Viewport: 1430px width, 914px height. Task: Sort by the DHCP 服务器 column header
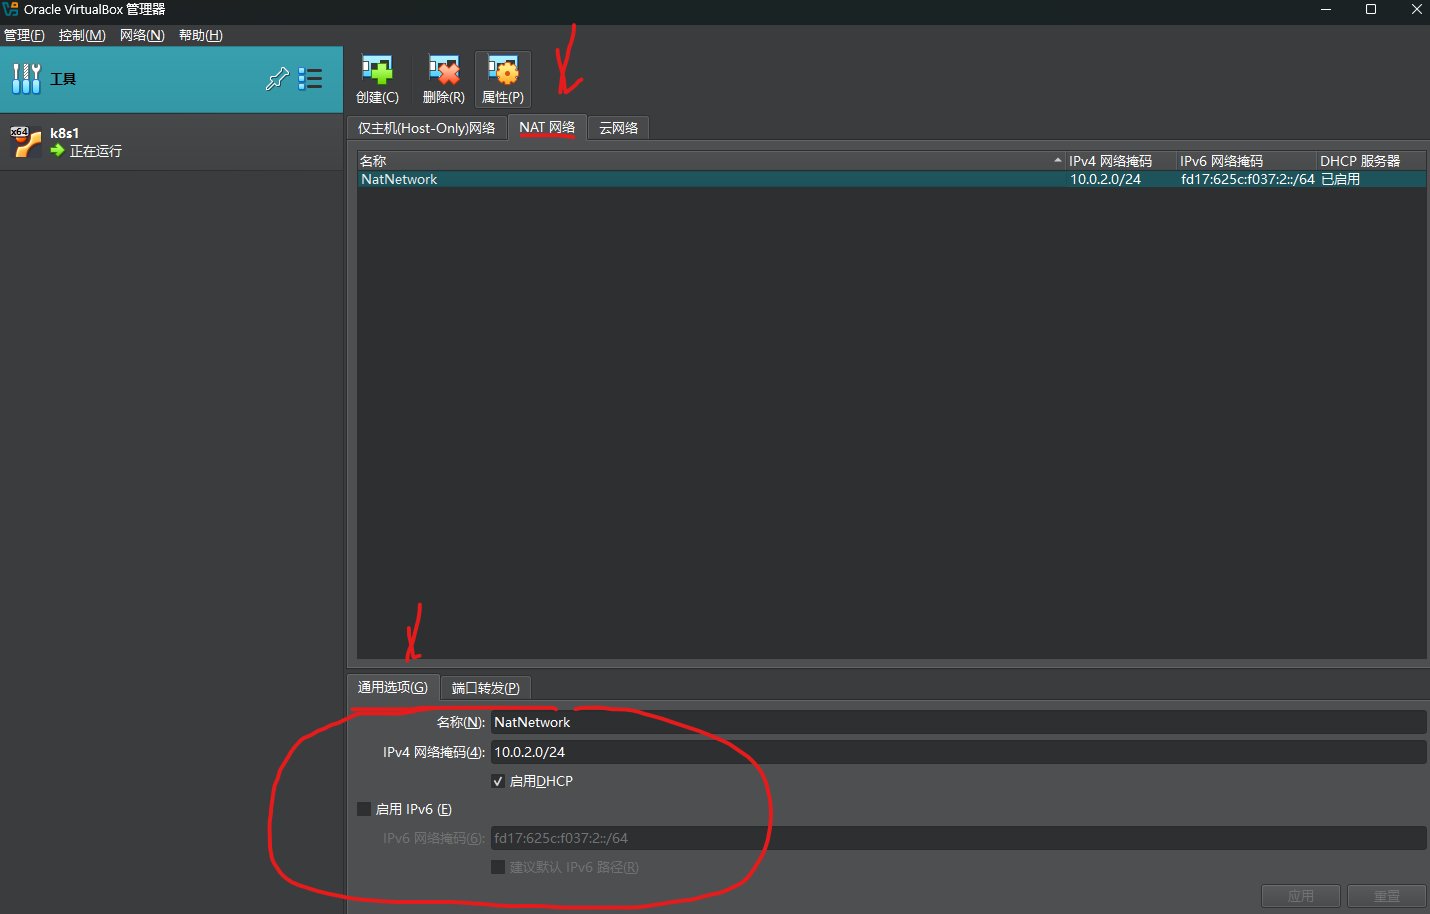tap(1371, 161)
